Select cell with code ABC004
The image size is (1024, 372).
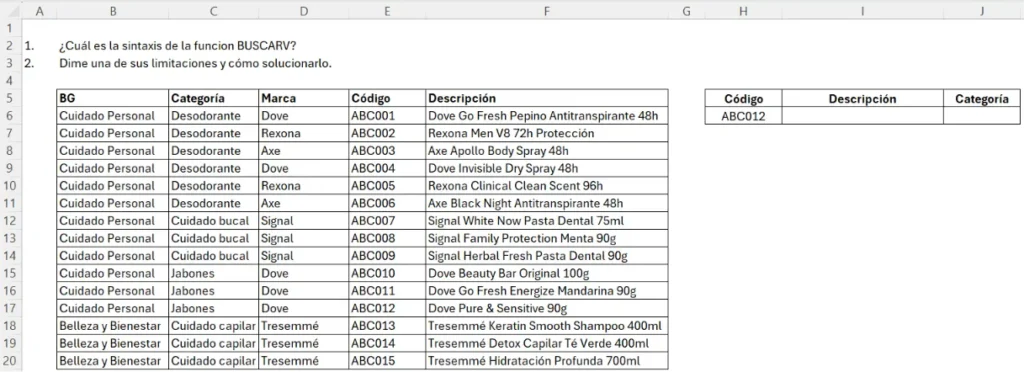387,168
